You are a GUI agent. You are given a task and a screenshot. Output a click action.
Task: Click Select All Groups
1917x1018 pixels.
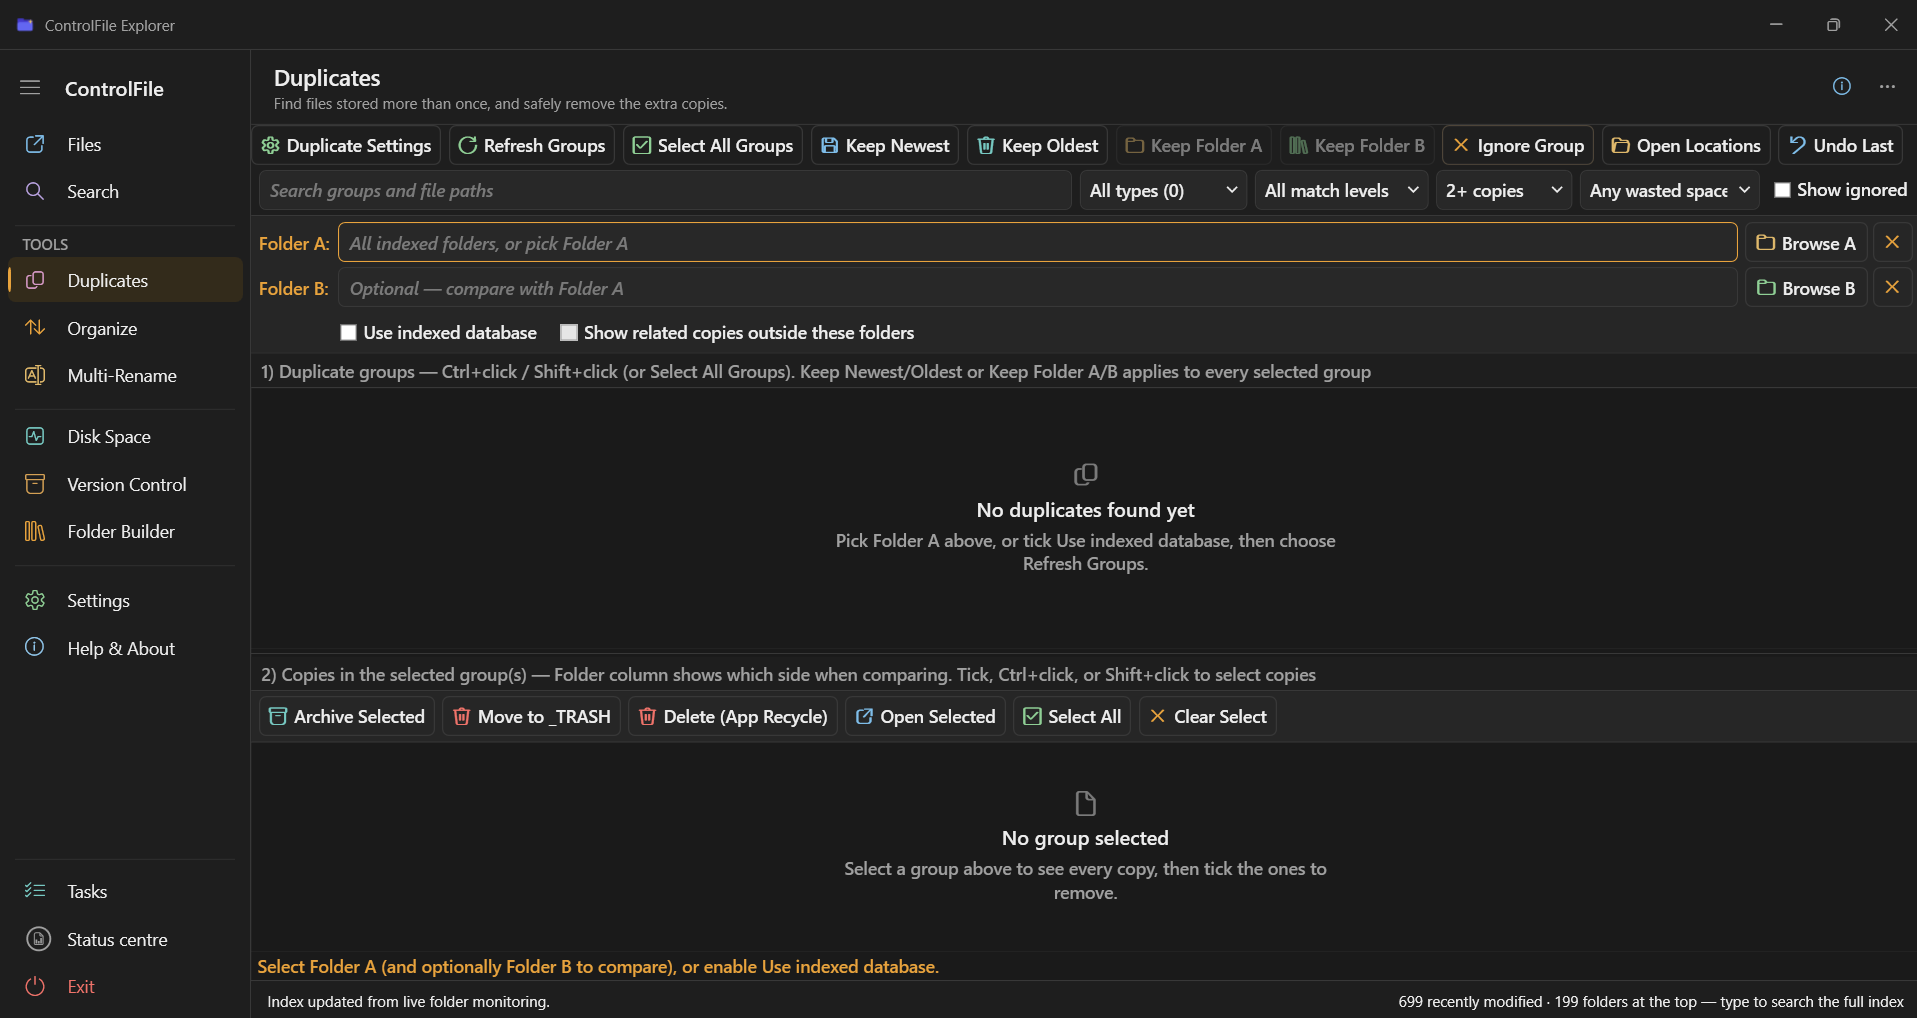pos(713,146)
